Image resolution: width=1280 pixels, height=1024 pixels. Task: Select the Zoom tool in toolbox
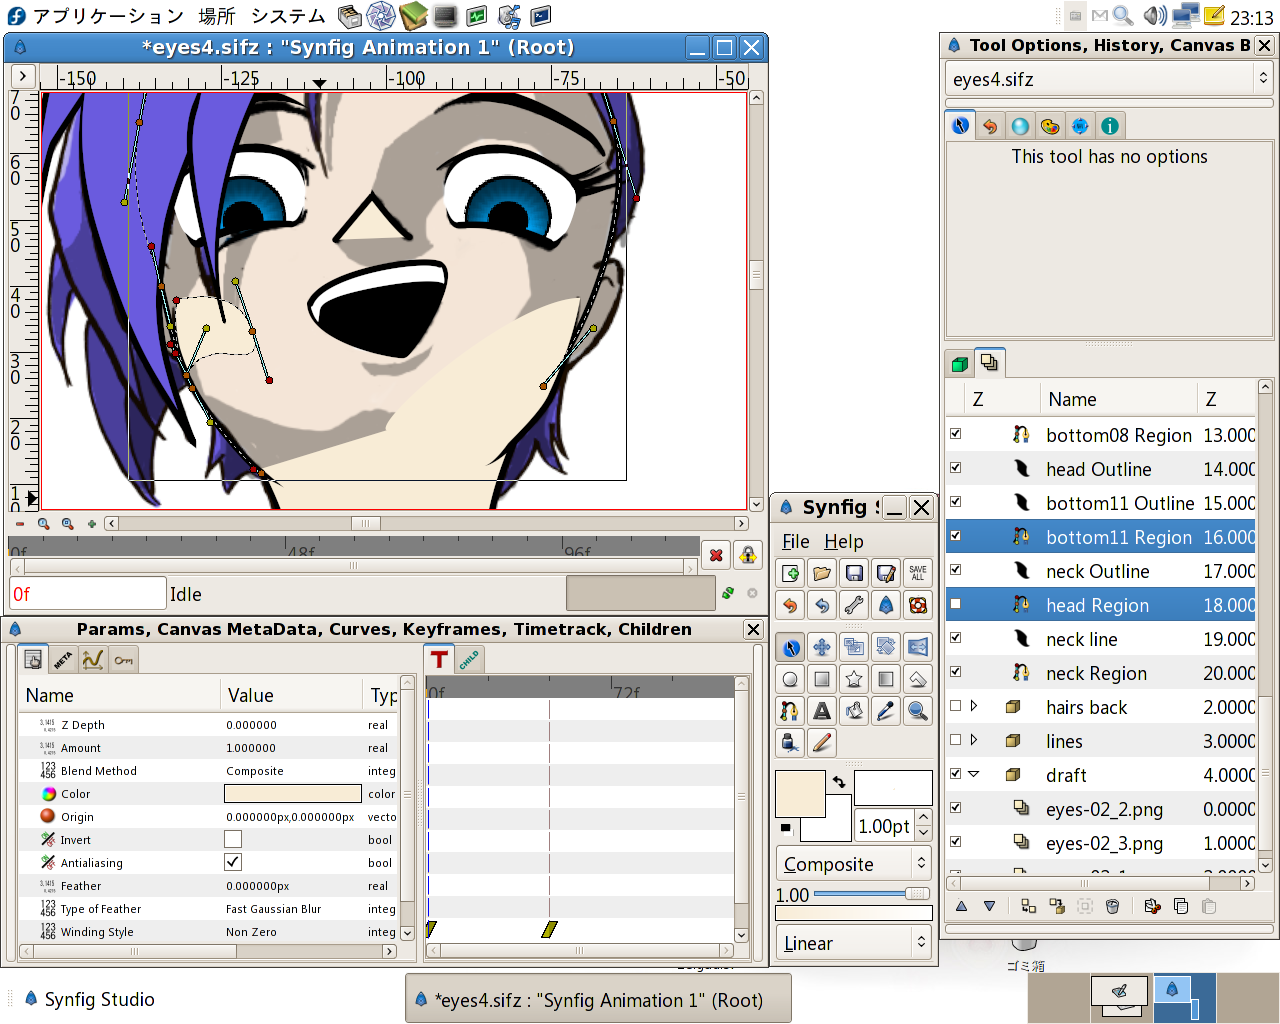[918, 711]
